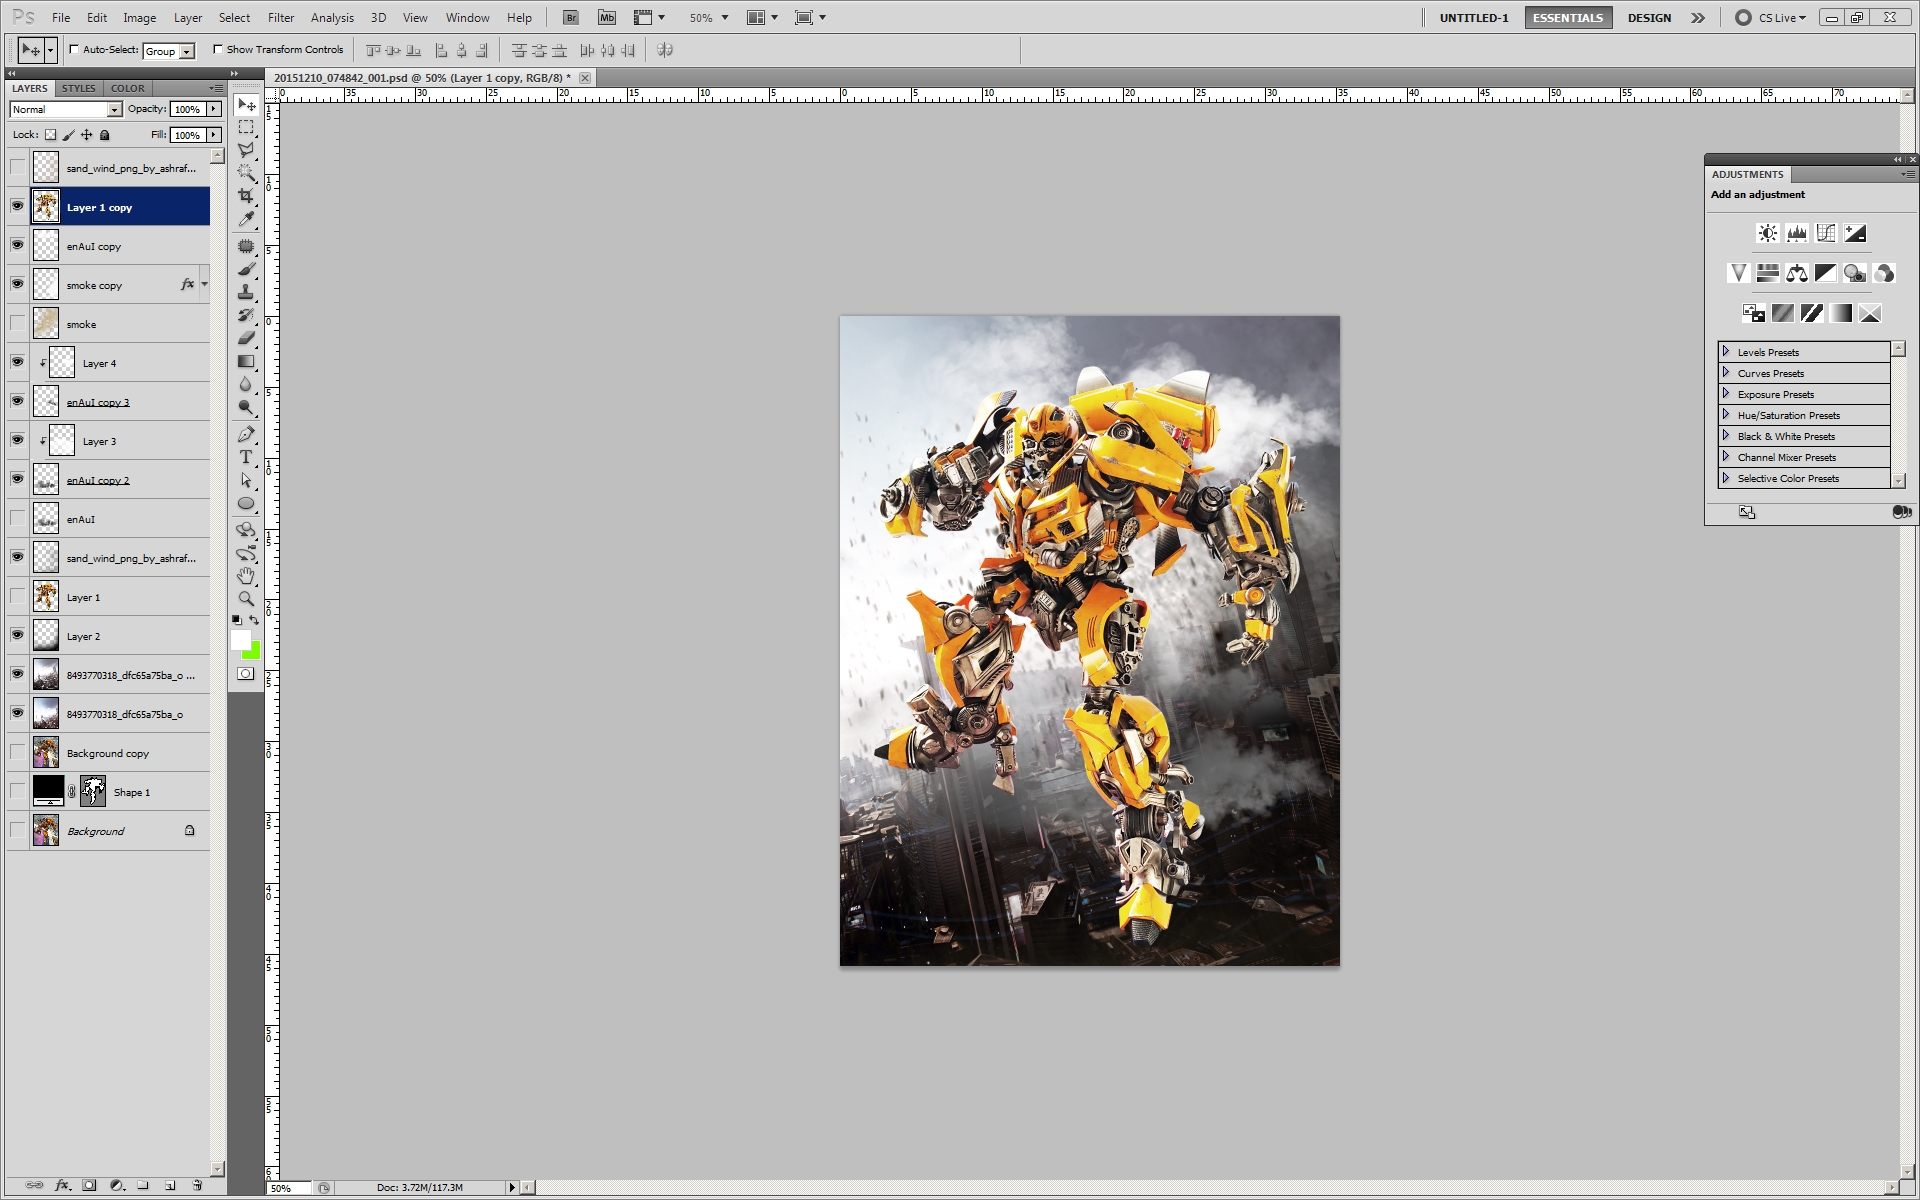Switch to Design workspace

click(1649, 18)
